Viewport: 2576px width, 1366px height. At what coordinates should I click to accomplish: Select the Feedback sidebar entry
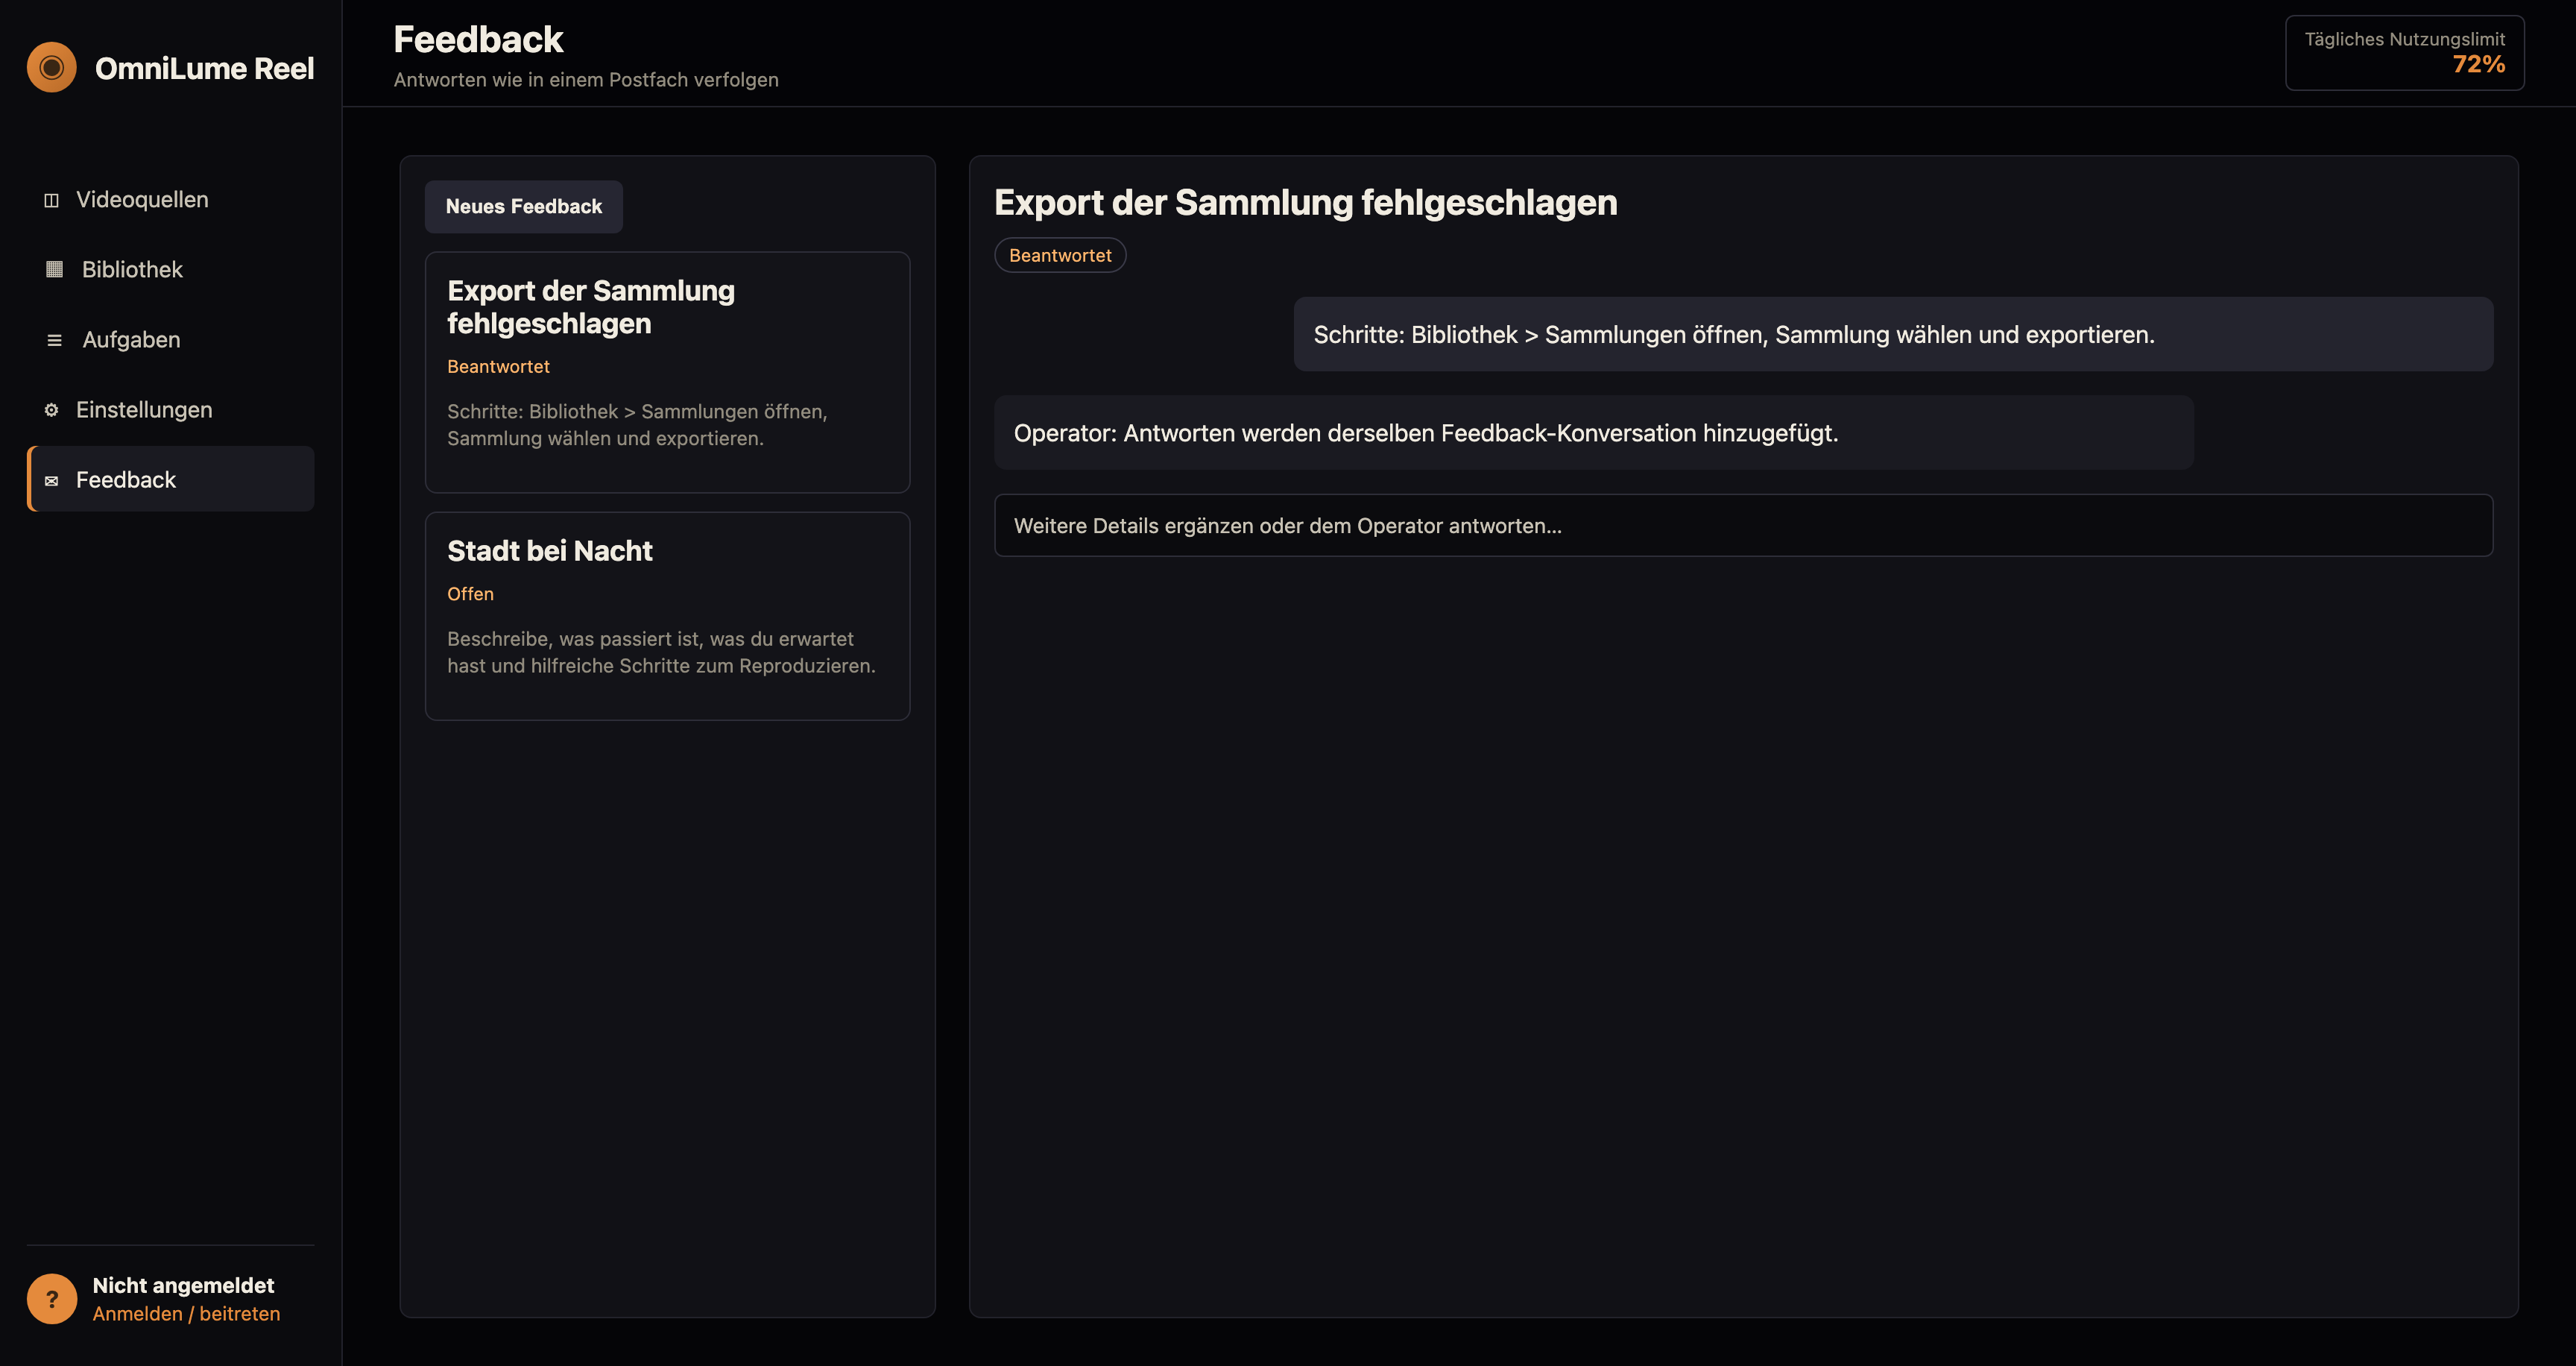coord(171,479)
